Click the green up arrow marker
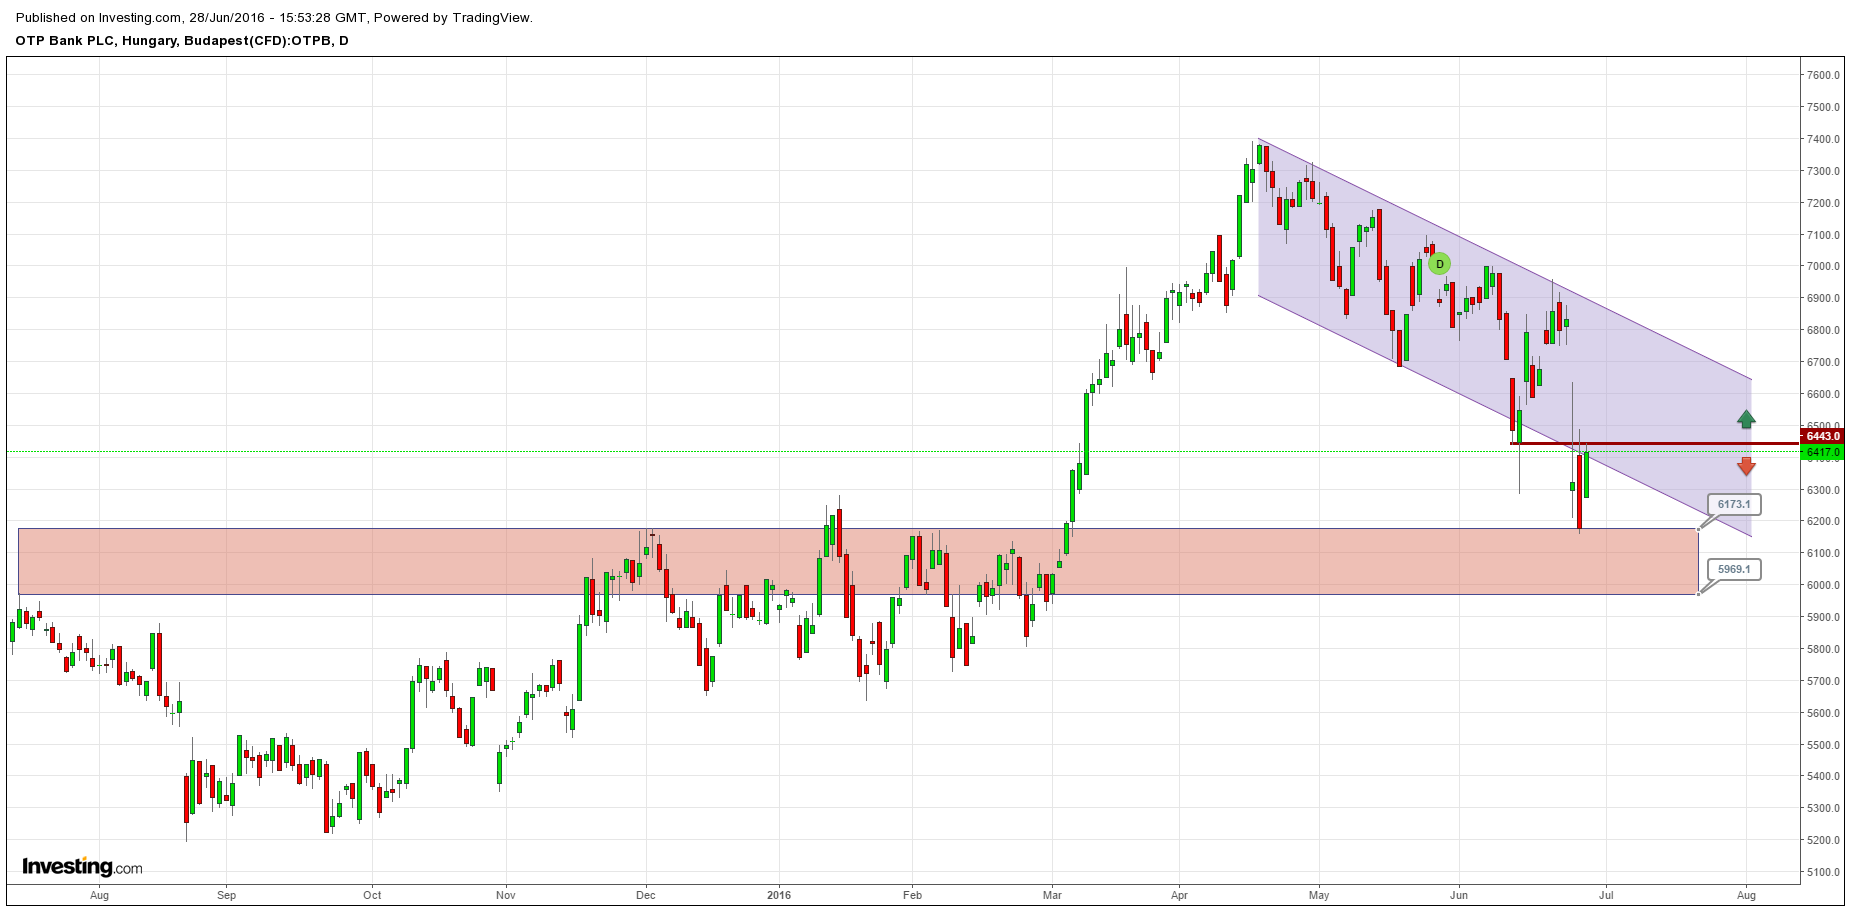The width and height of the screenshot is (1851, 908). (1746, 419)
